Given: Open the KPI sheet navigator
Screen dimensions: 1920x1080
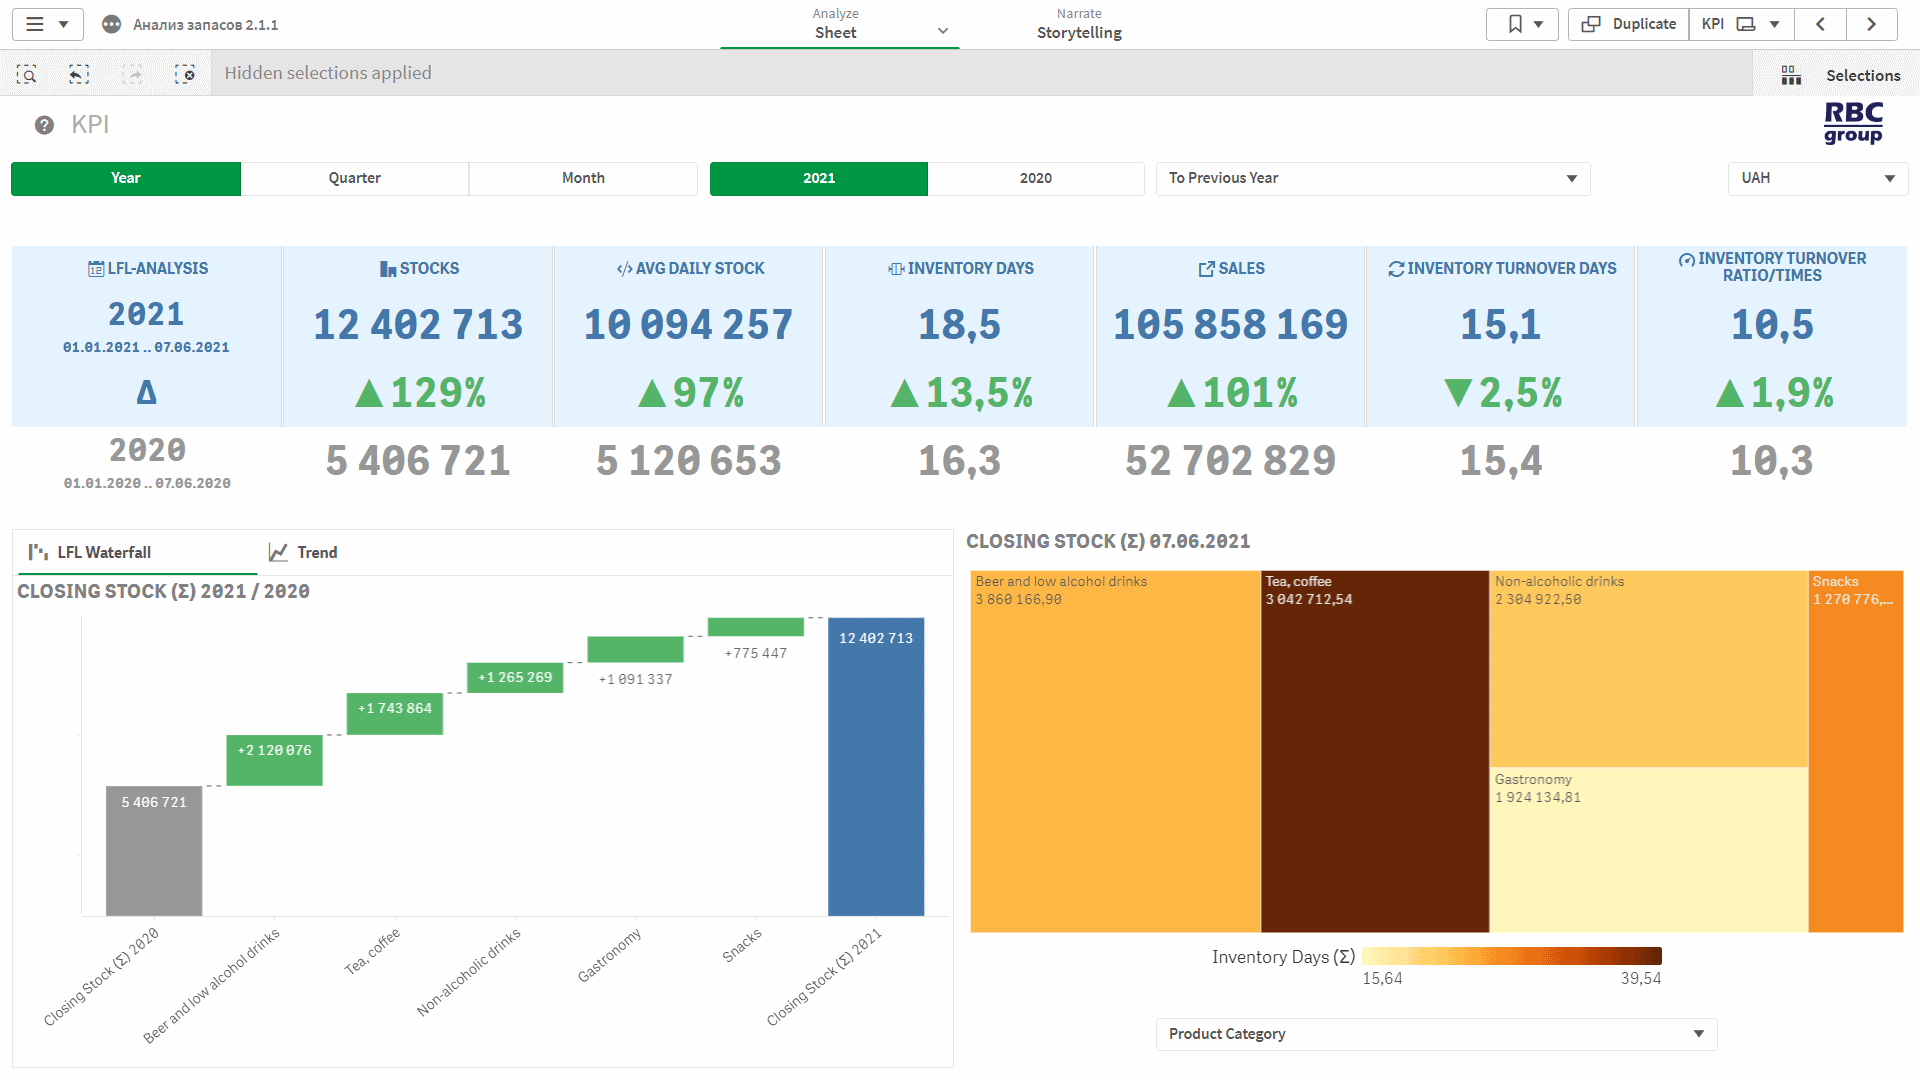Looking at the screenshot, I should coord(1740,24).
